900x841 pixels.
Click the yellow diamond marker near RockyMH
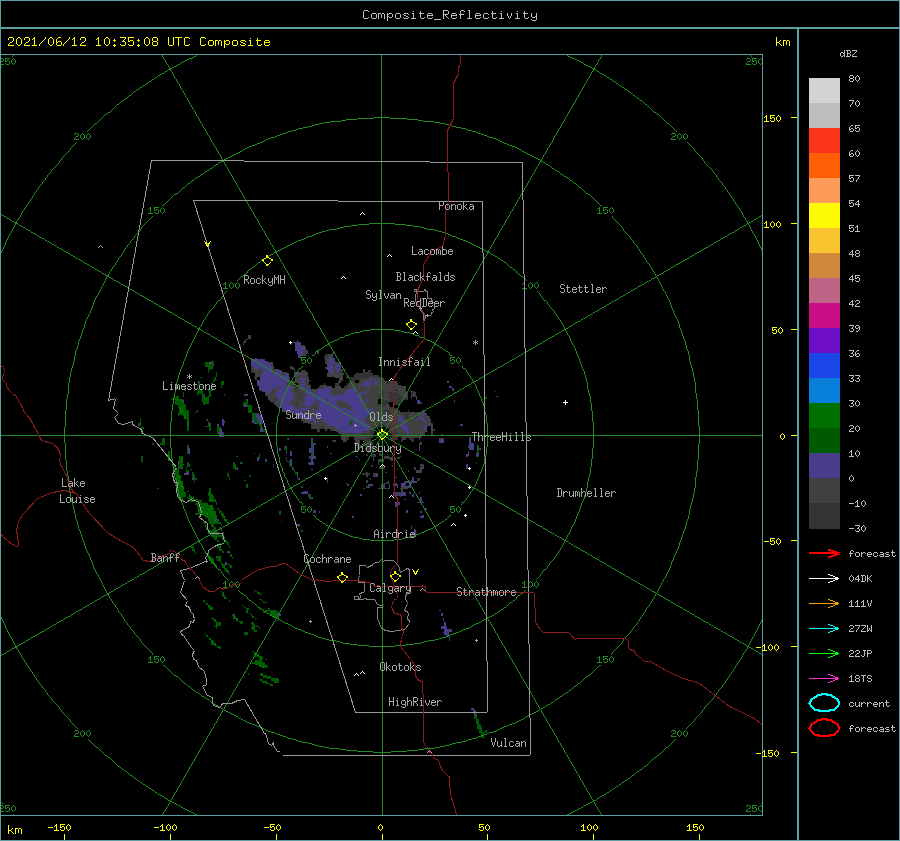267,261
